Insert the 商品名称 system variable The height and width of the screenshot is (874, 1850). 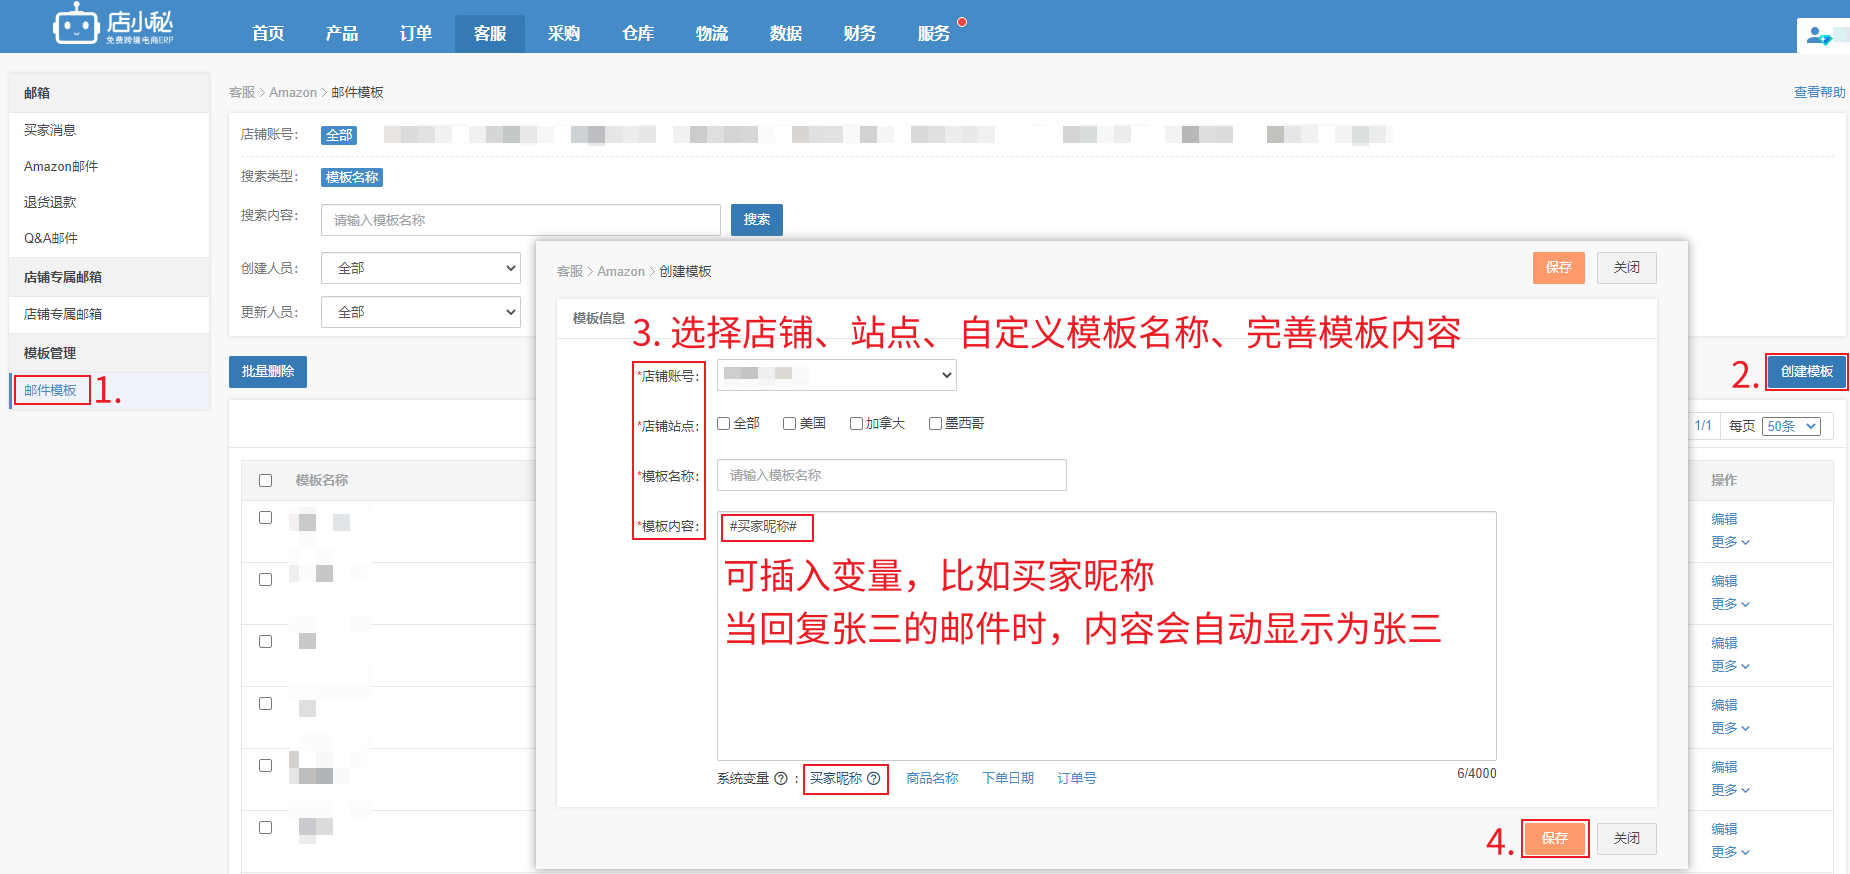pos(932,778)
